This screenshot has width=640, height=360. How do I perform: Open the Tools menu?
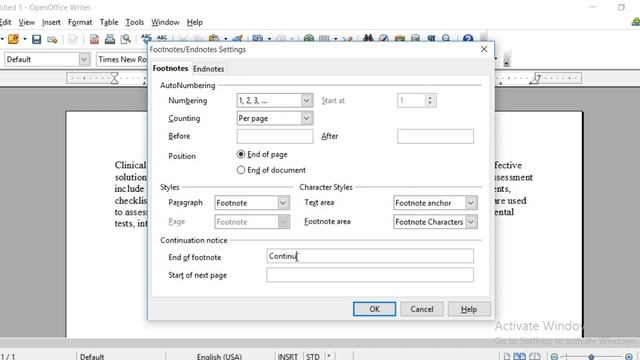(135, 22)
